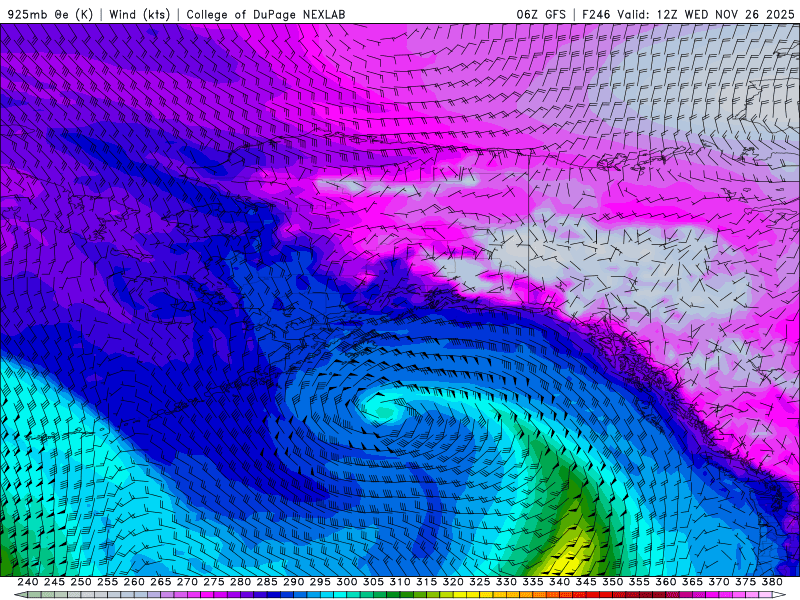Click the 305 legend value
This screenshot has width=800, height=600.
click(373, 582)
